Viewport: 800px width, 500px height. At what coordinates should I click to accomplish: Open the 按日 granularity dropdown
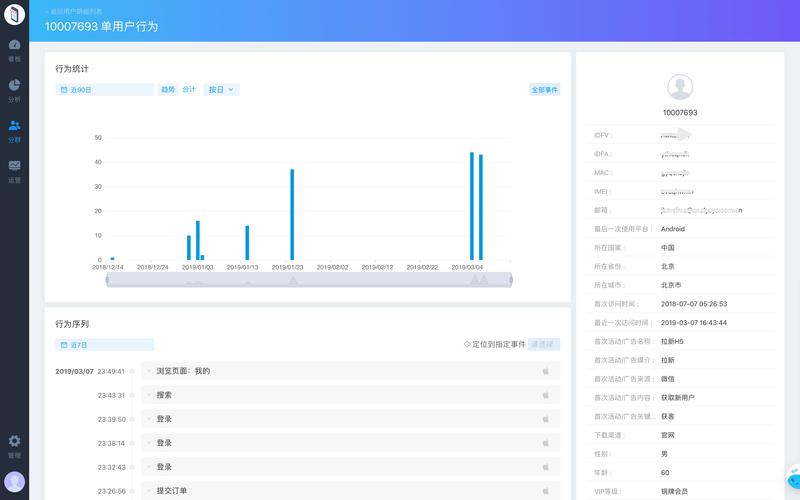[221, 90]
